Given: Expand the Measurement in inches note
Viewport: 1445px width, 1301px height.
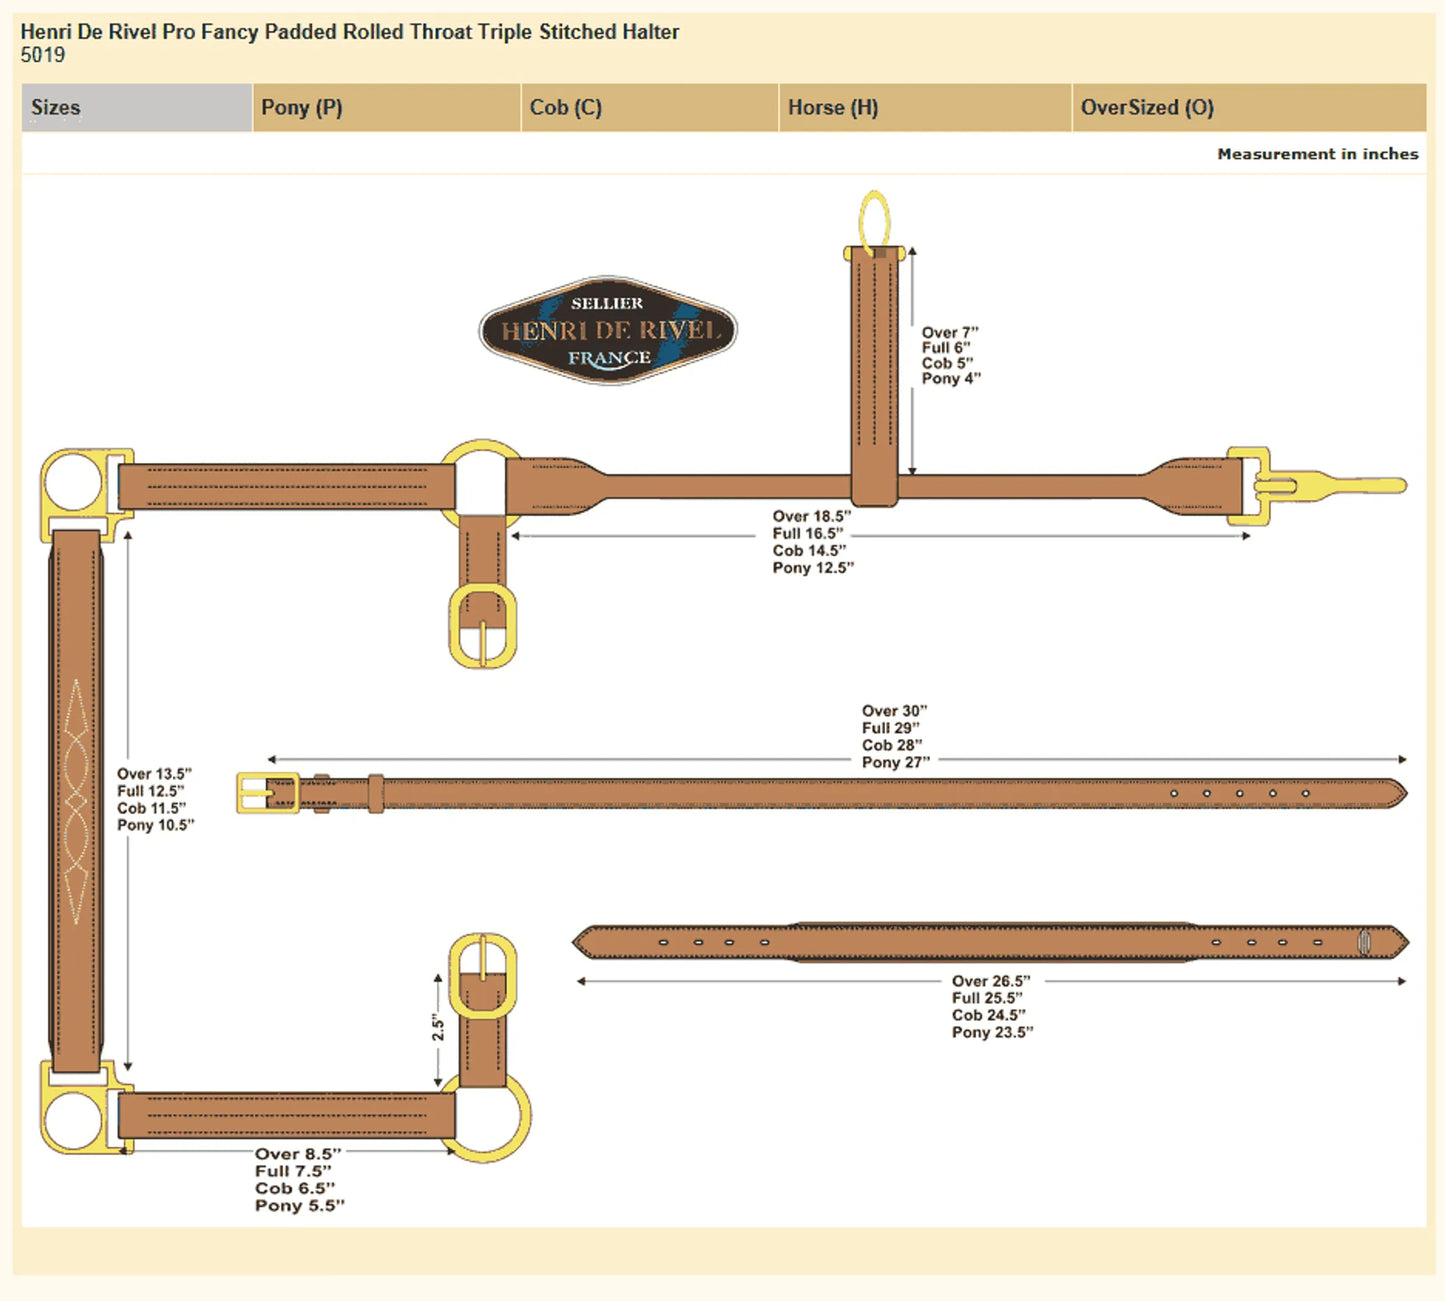Looking at the screenshot, I should click(1318, 153).
